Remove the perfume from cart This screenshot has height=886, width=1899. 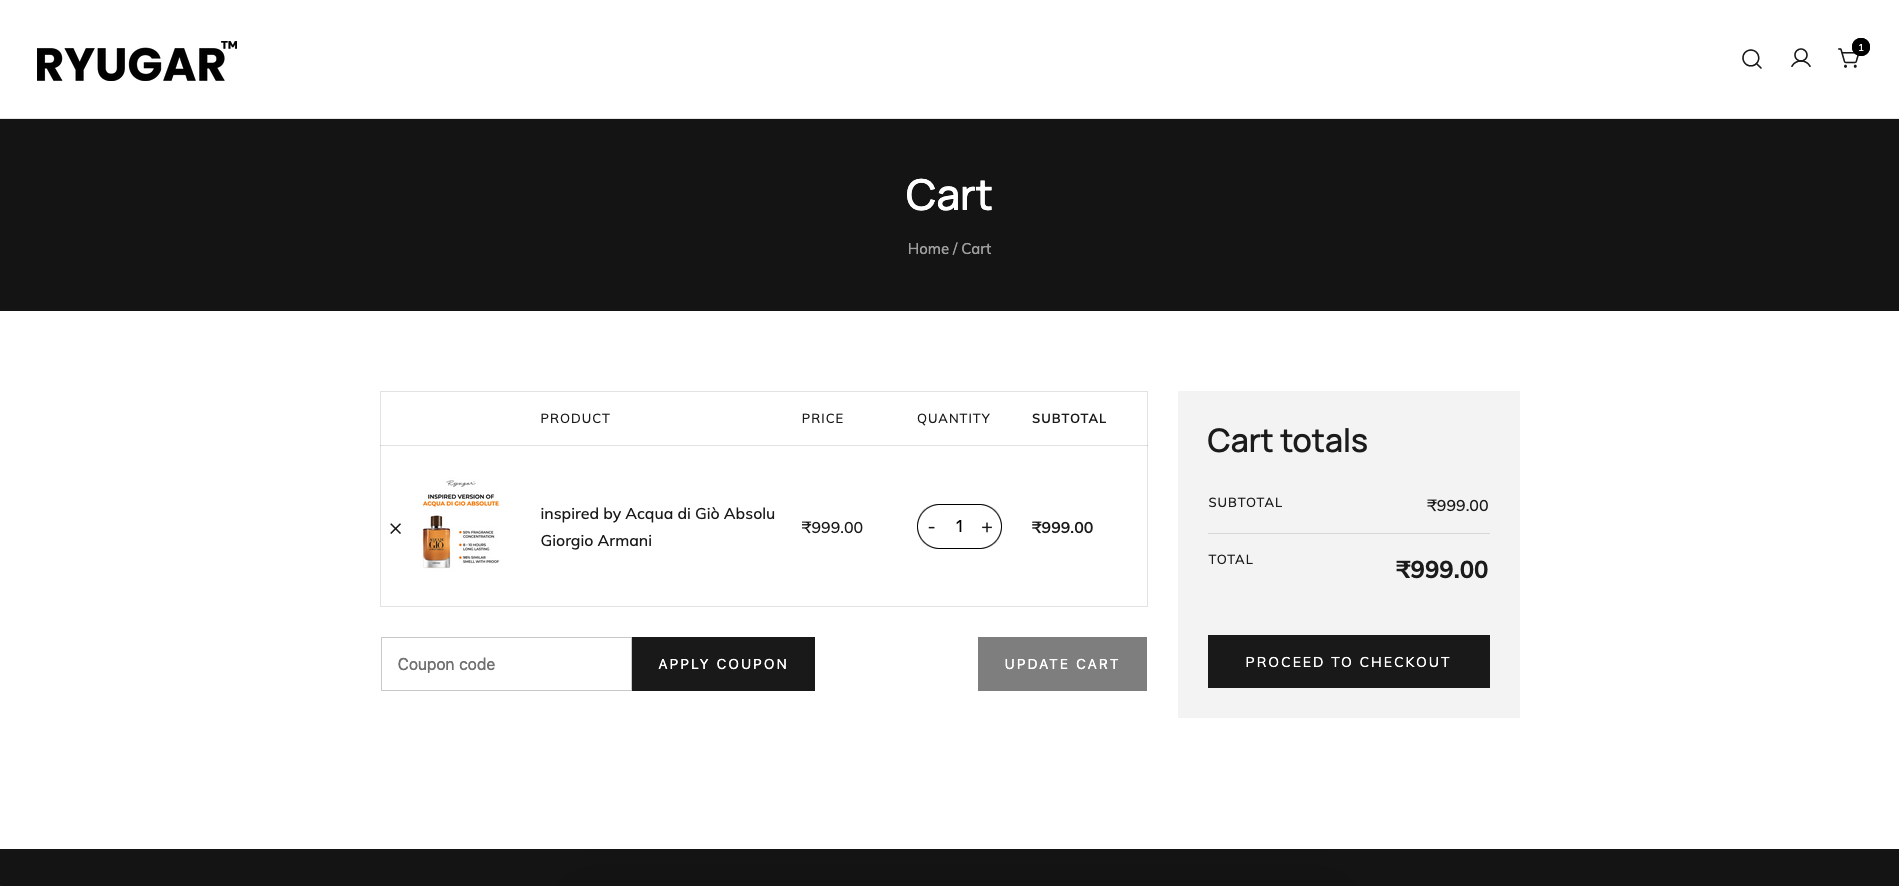coord(395,528)
